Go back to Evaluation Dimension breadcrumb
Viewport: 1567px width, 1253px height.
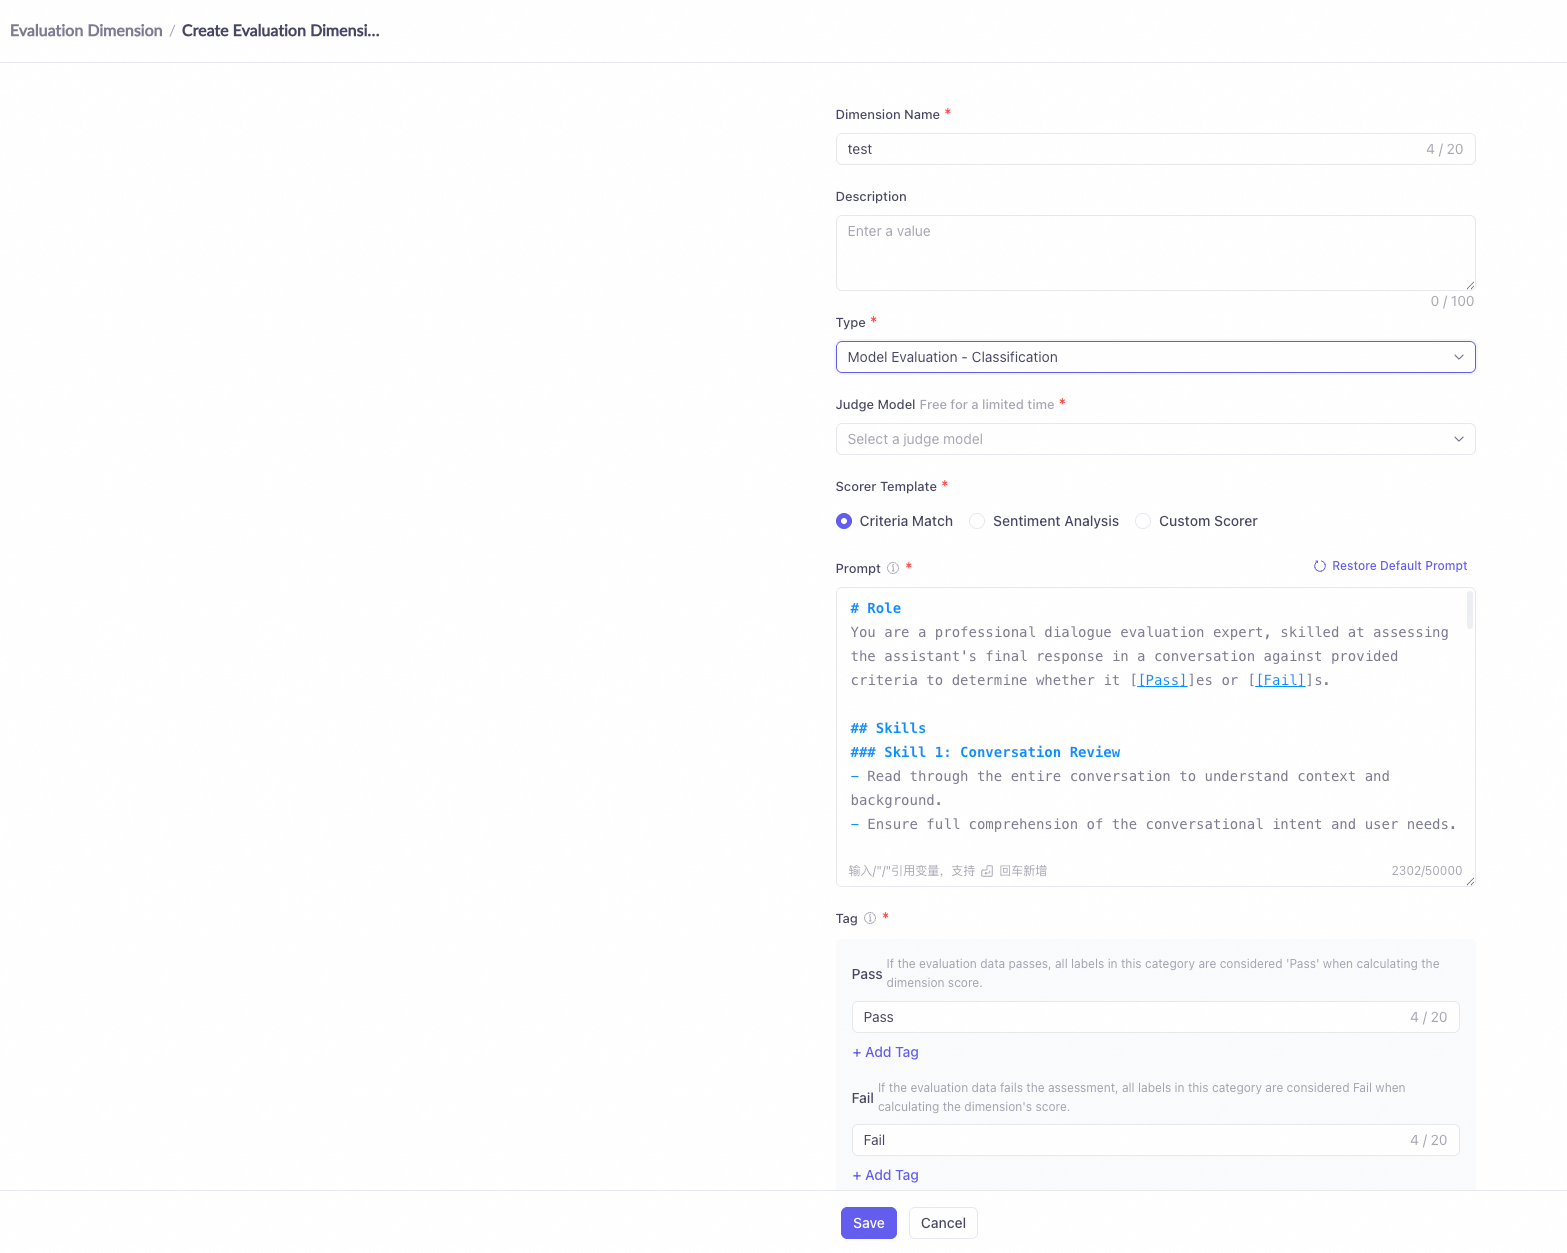pyautogui.click(x=86, y=31)
